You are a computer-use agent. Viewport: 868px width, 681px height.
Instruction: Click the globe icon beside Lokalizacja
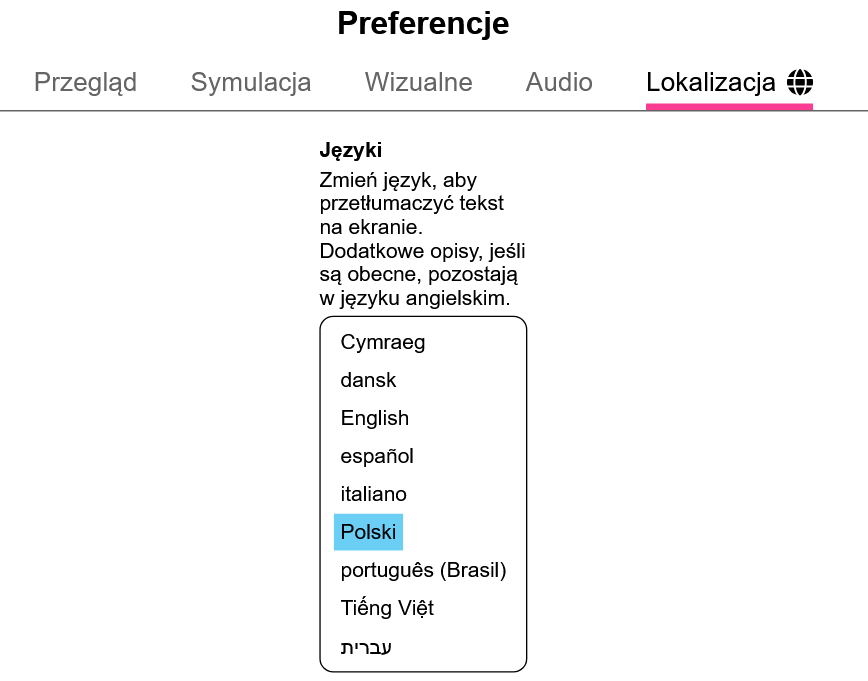(800, 82)
